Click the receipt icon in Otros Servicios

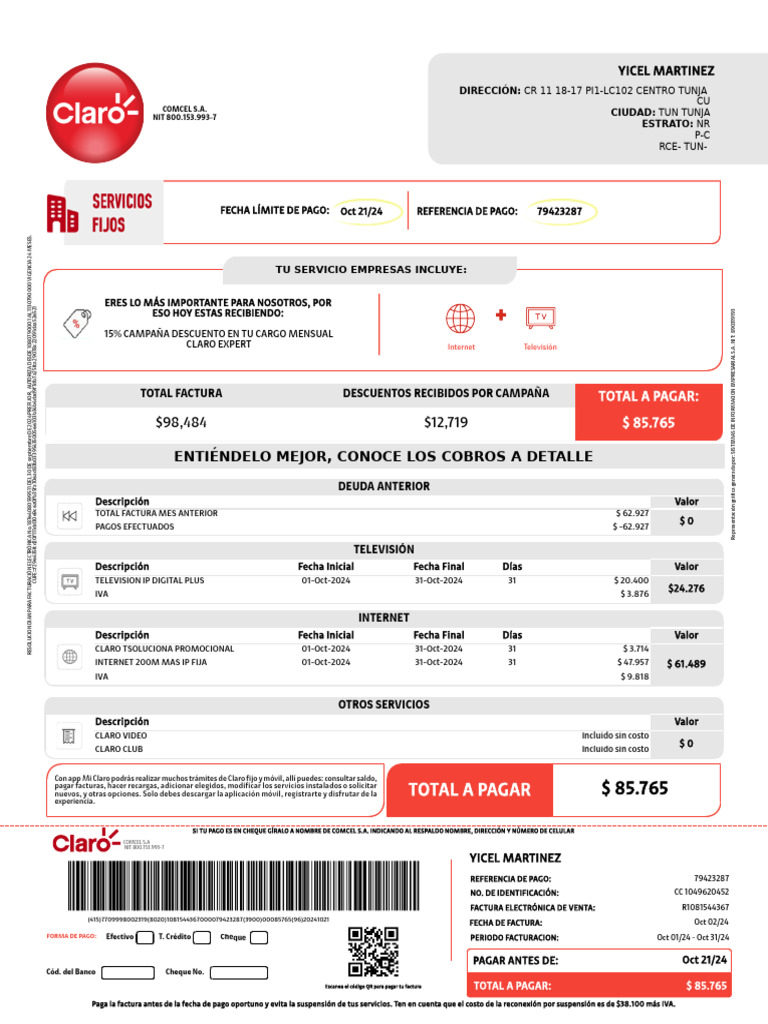69,737
